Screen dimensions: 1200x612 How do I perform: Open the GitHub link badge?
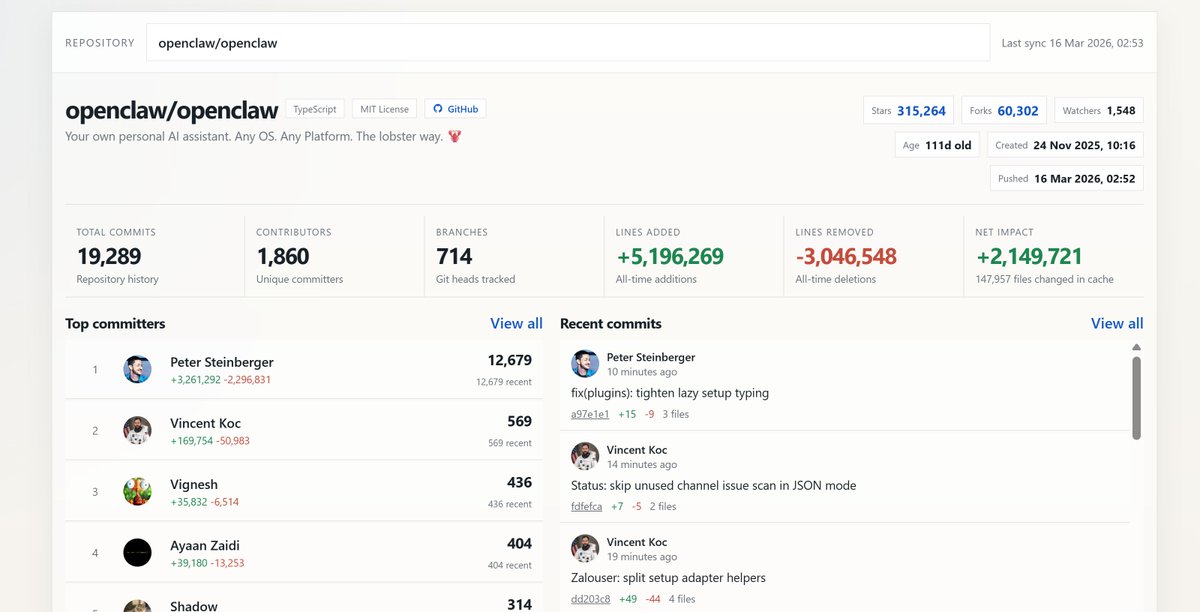(455, 109)
